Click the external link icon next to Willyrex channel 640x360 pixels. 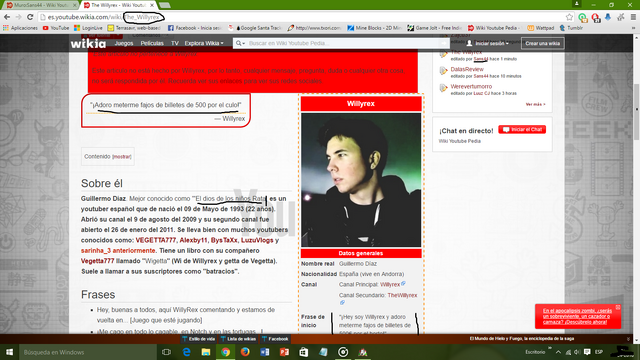403,283
